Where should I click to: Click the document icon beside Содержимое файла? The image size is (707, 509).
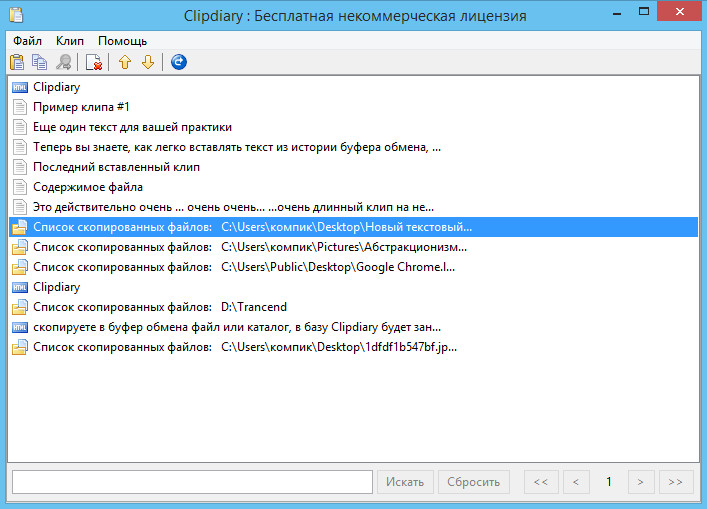(x=19, y=187)
